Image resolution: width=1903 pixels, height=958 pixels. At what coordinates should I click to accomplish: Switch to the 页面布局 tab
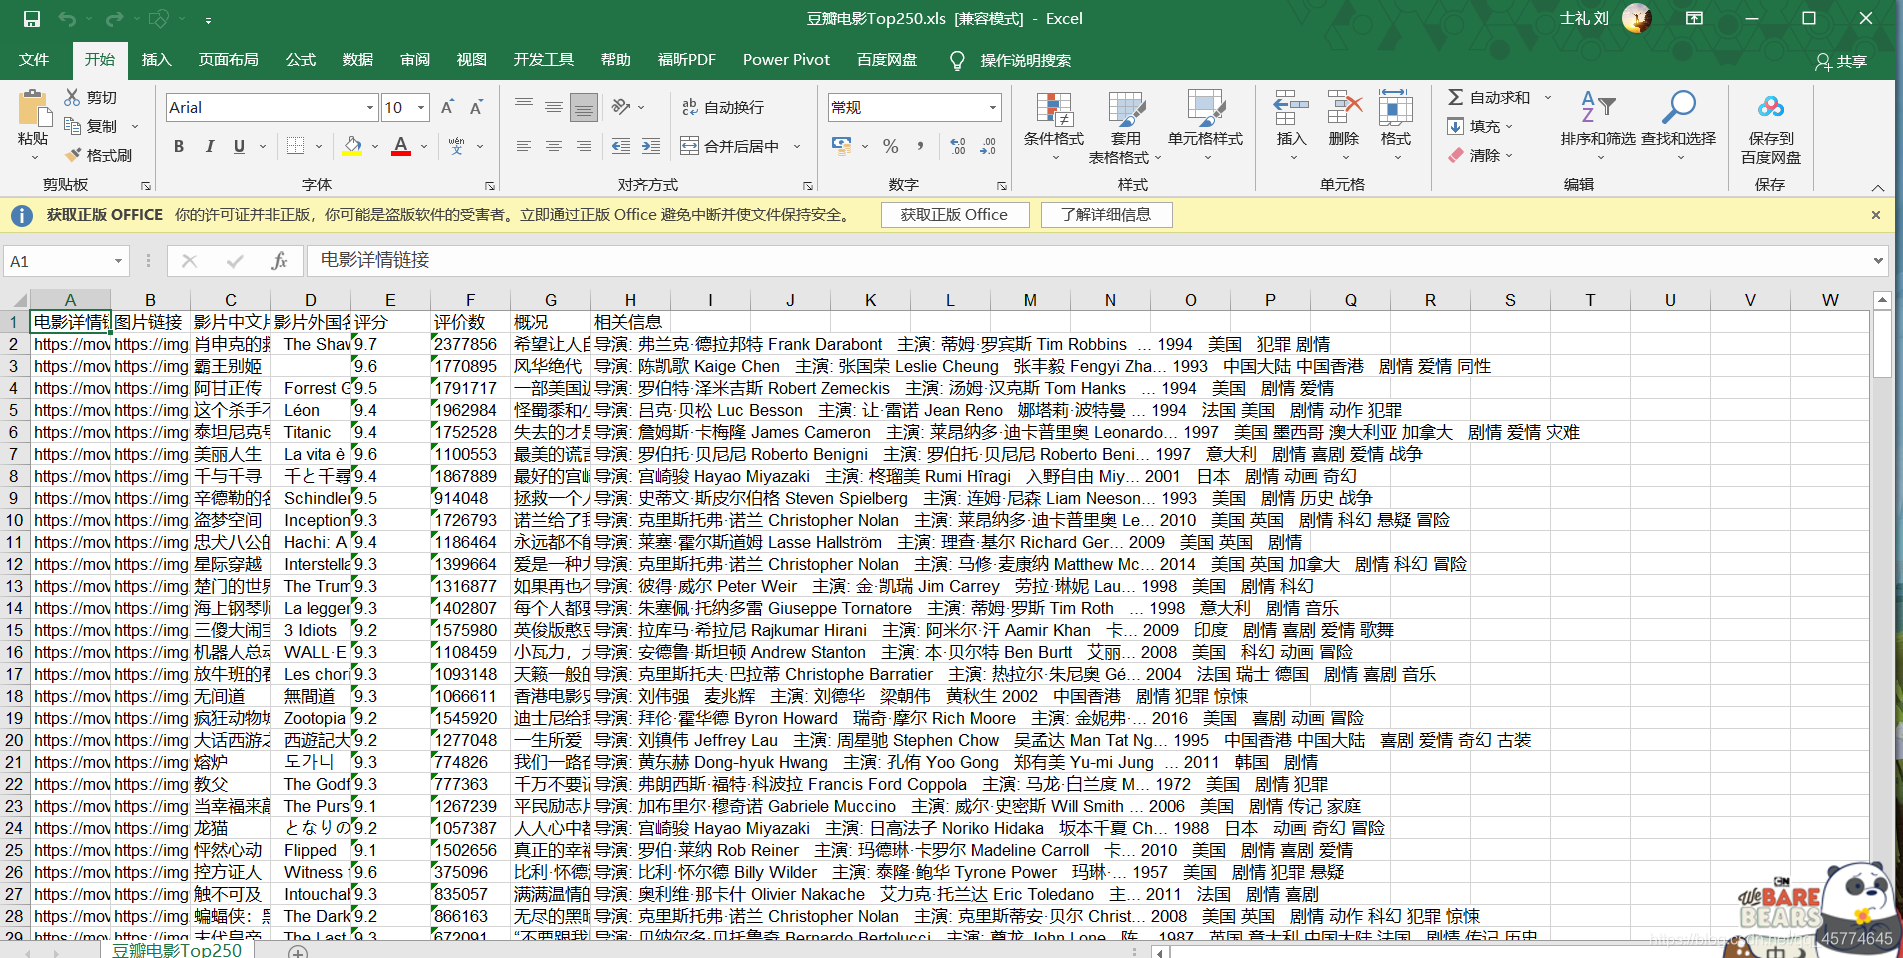(228, 60)
